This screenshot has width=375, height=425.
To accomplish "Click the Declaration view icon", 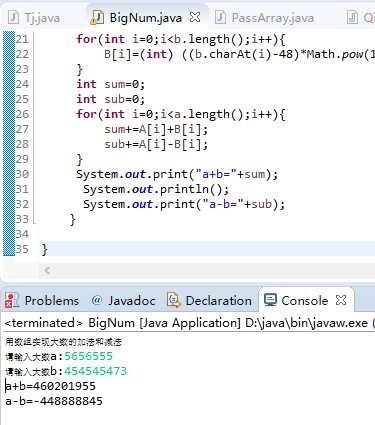I will click(174, 300).
